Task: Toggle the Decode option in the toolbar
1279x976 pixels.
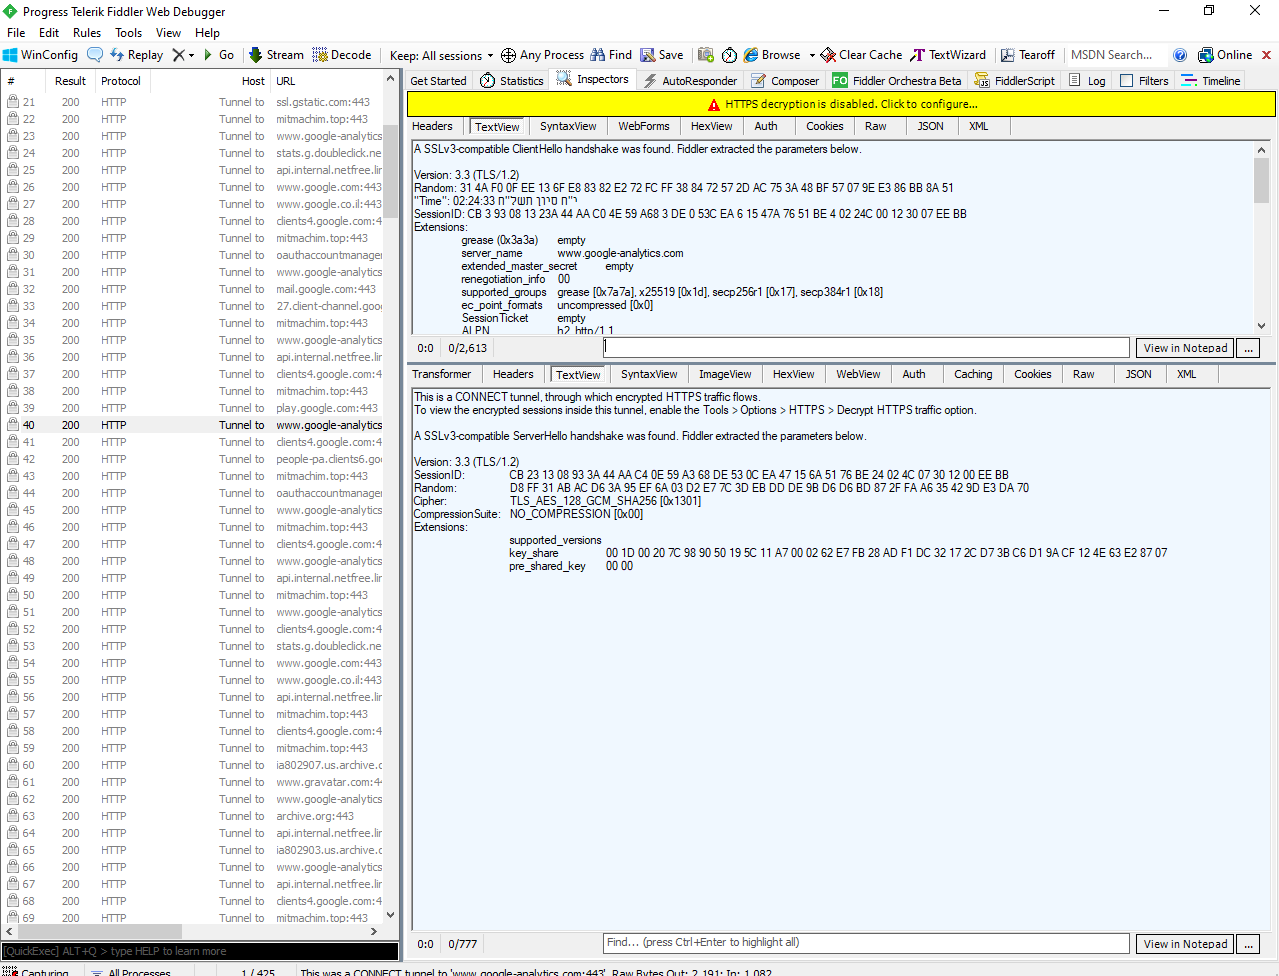Action: click(342, 55)
